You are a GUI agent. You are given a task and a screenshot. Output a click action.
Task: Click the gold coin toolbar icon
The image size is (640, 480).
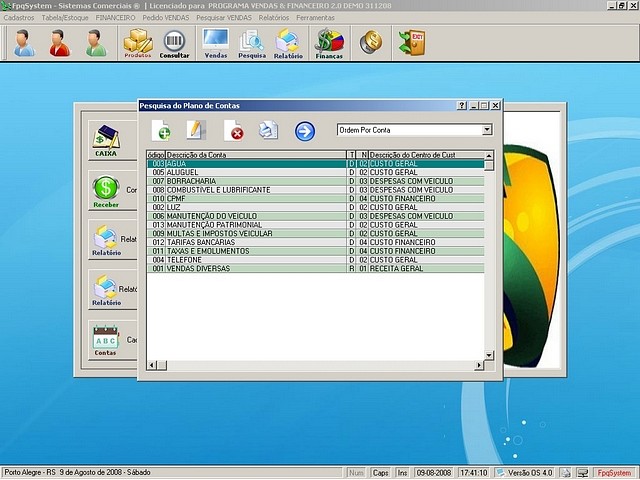point(371,42)
